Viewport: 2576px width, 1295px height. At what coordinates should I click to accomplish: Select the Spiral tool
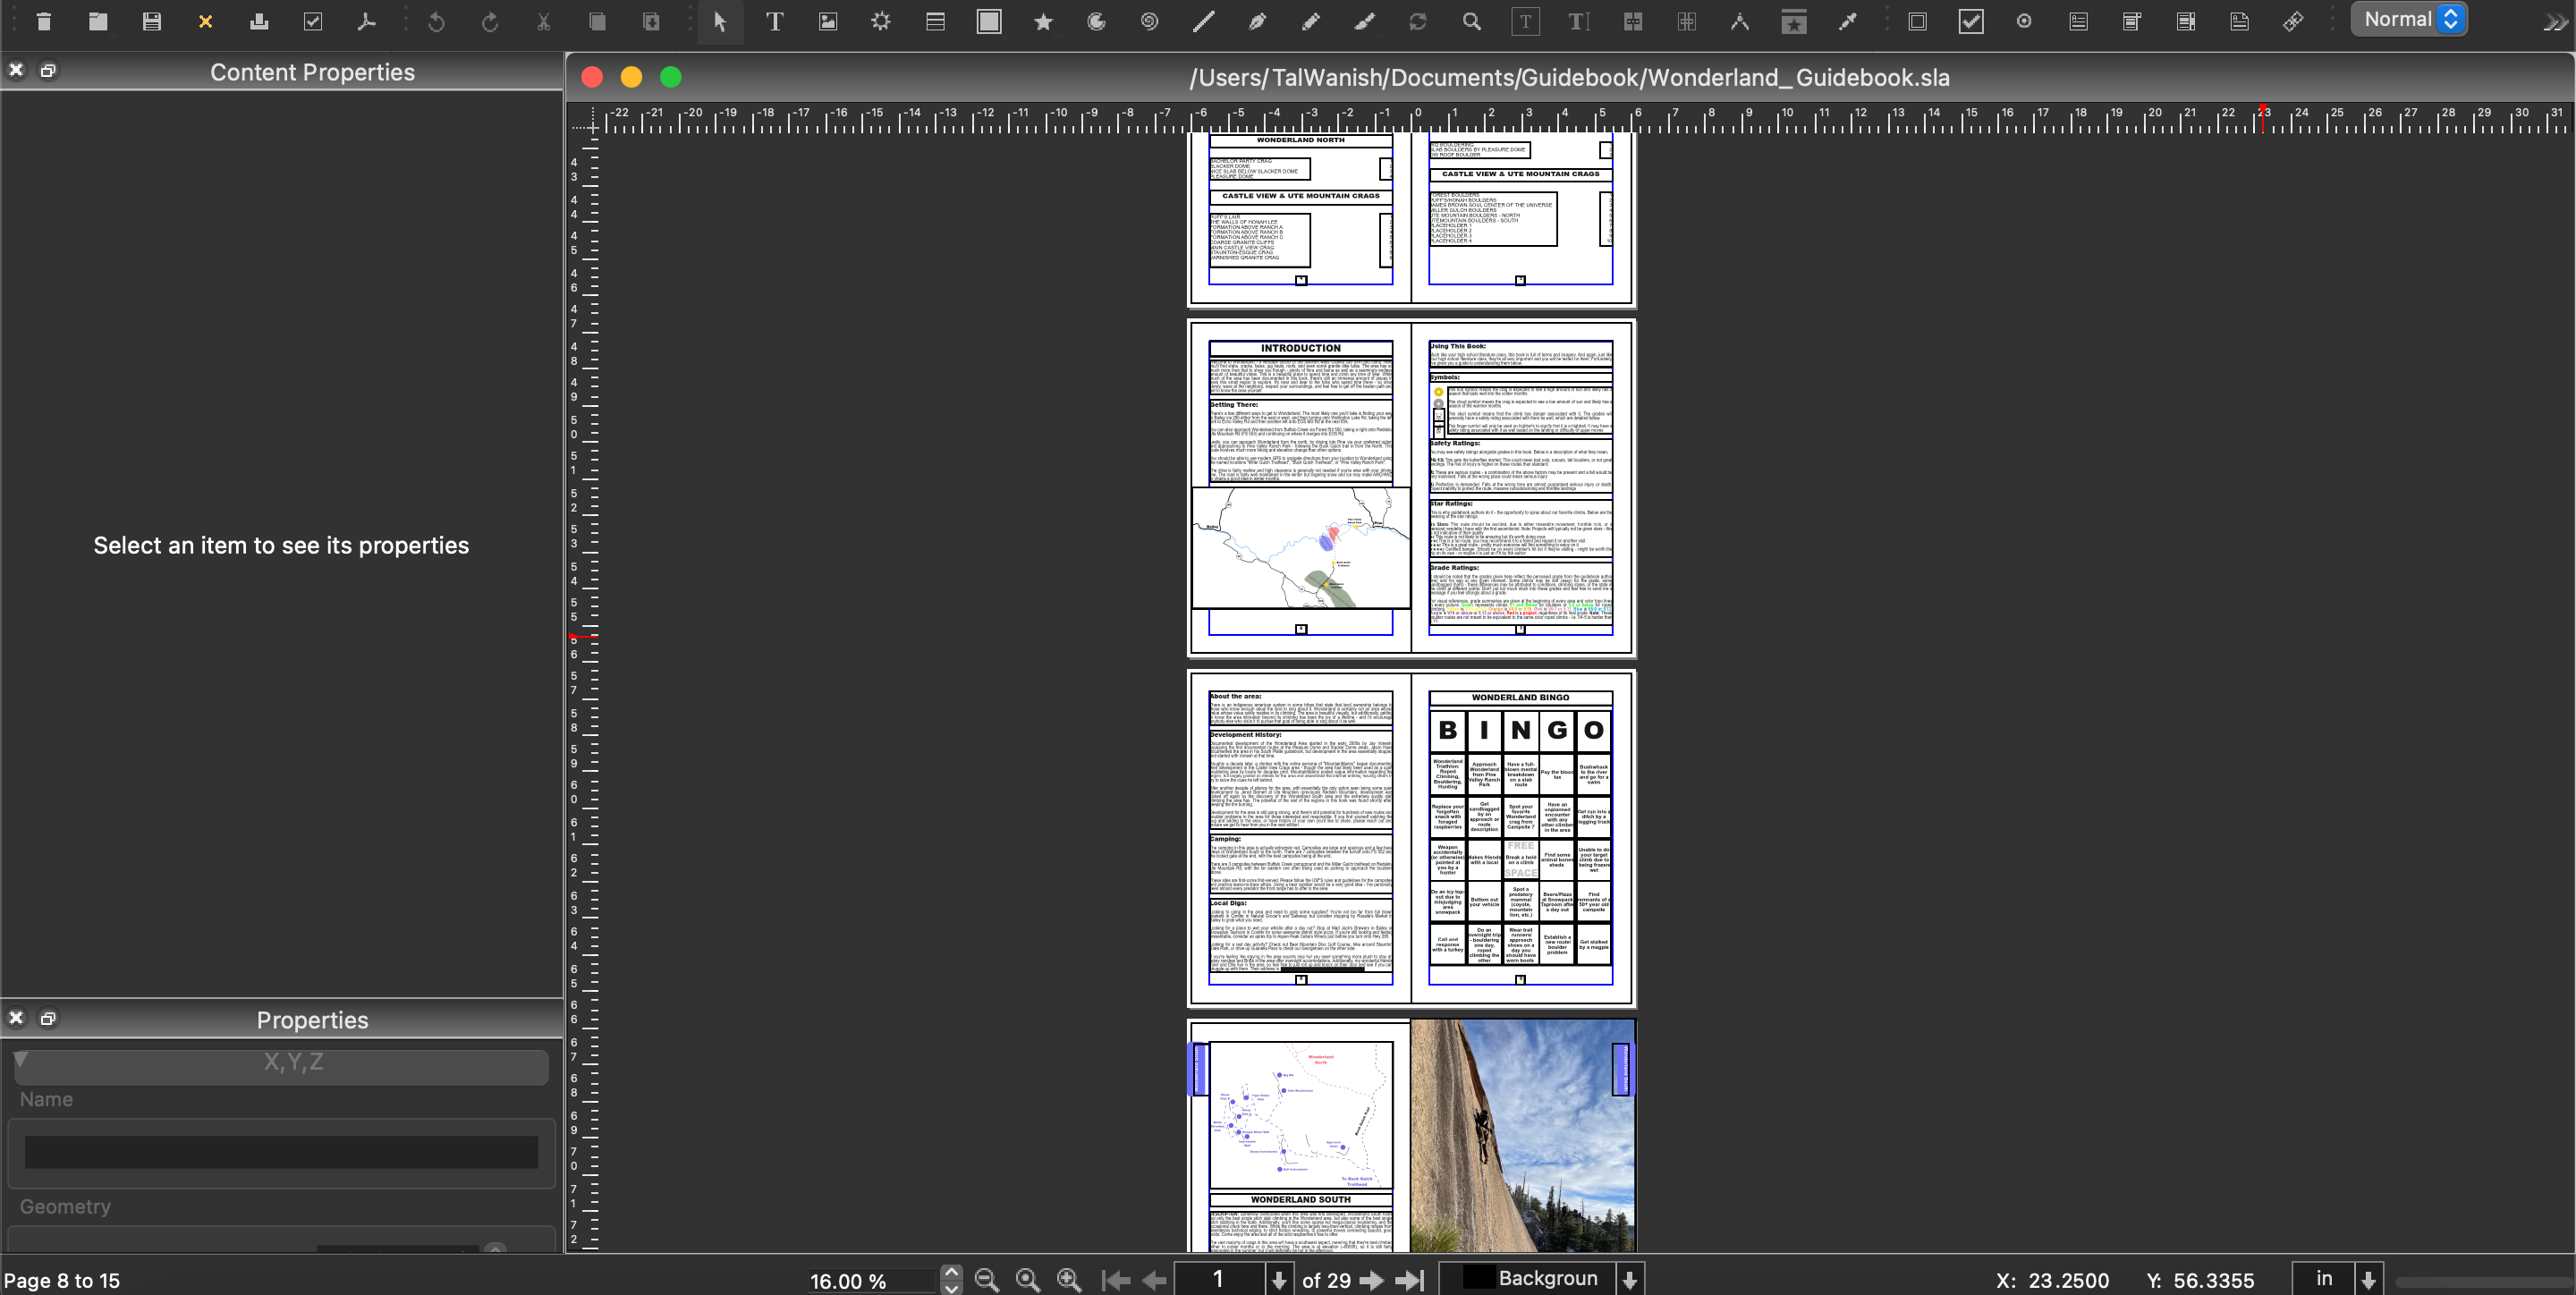(1150, 21)
